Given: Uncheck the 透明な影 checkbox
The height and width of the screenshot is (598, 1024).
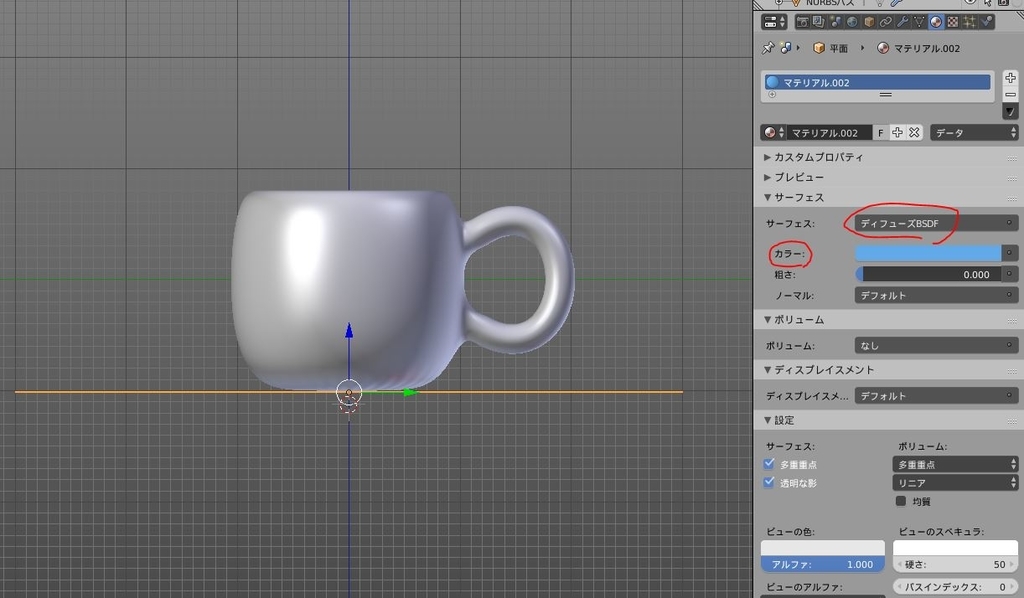Looking at the screenshot, I should pyautogui.click(x=769, y=482).
